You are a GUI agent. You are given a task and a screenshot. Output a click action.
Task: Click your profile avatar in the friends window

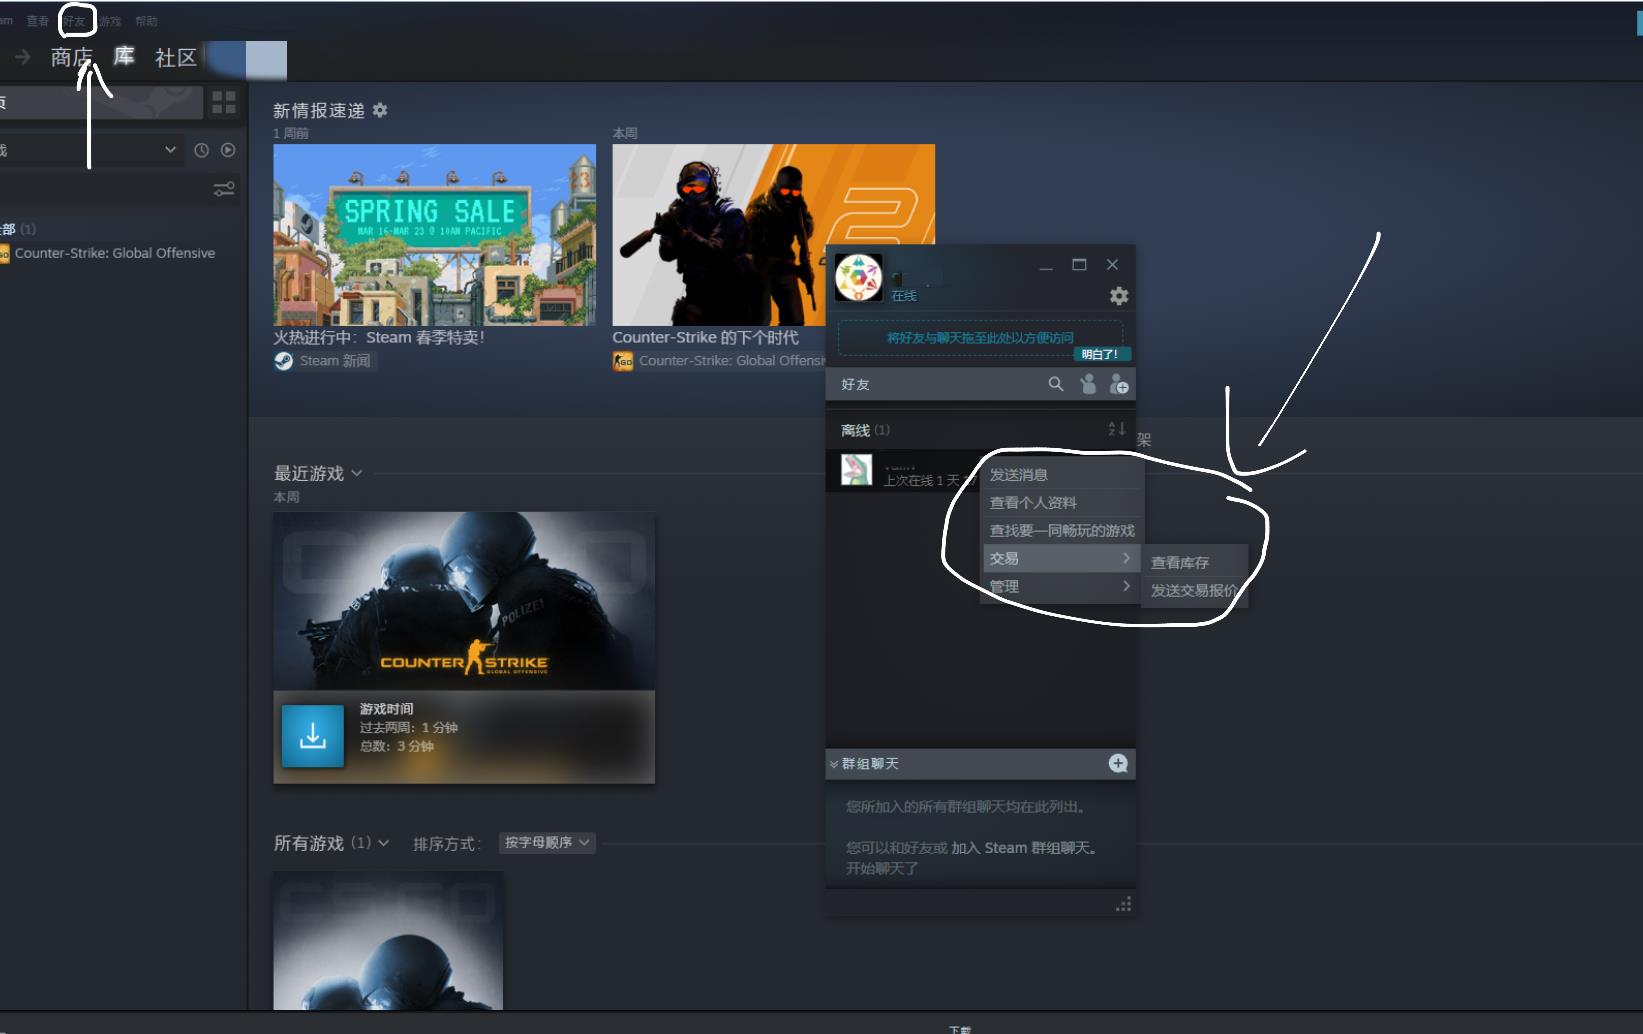pos(858,277)
